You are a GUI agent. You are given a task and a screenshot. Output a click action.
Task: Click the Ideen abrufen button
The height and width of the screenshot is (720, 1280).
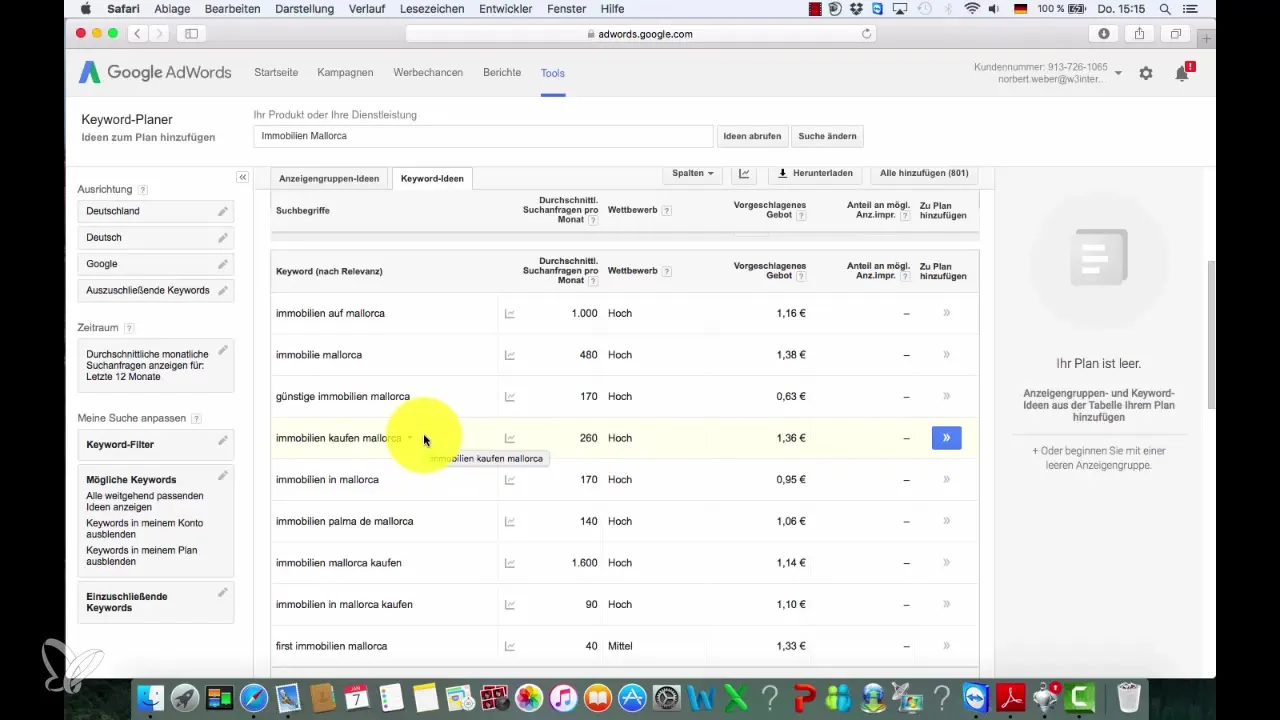tap(752, 136)
